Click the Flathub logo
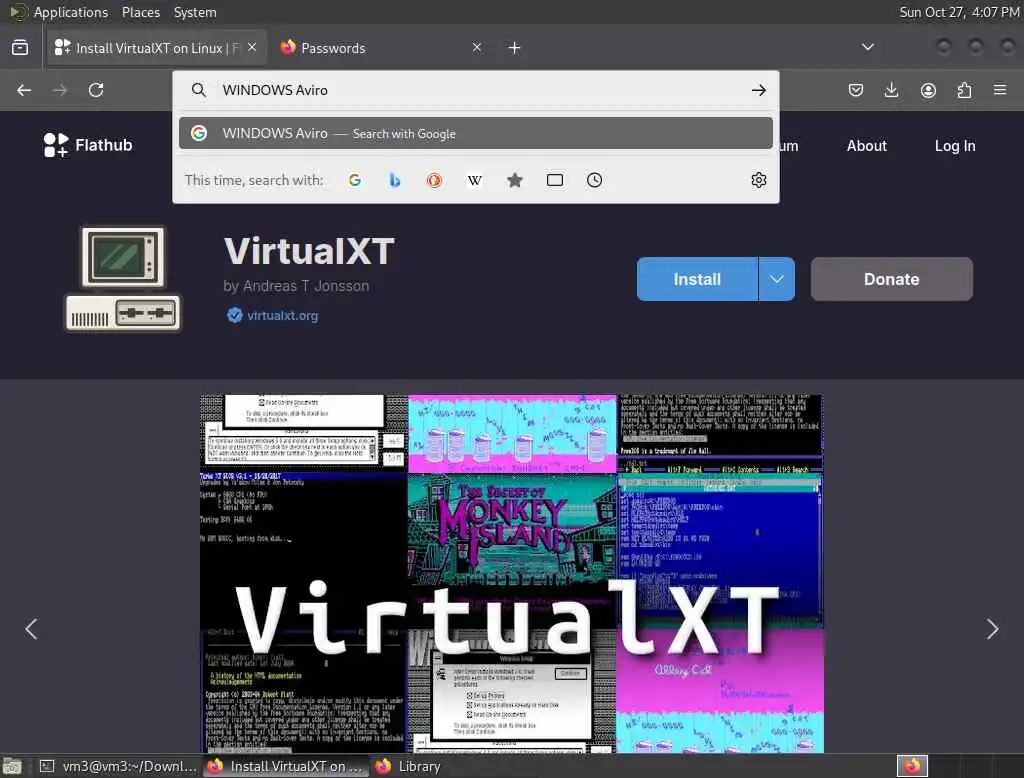This screenshot has height=778, width=1024. [x=88, y=145]
